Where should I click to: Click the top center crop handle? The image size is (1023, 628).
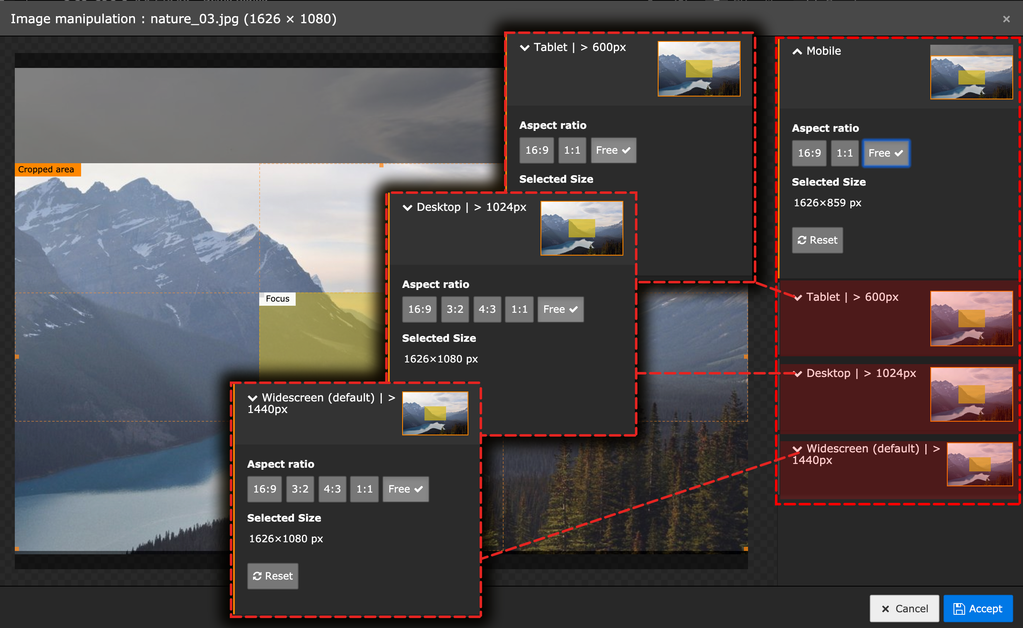click(x=380, y=165)
